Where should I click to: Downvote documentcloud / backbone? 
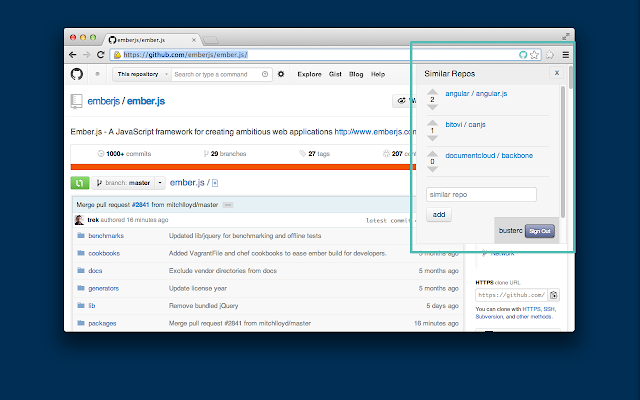(x=432, y=169)
